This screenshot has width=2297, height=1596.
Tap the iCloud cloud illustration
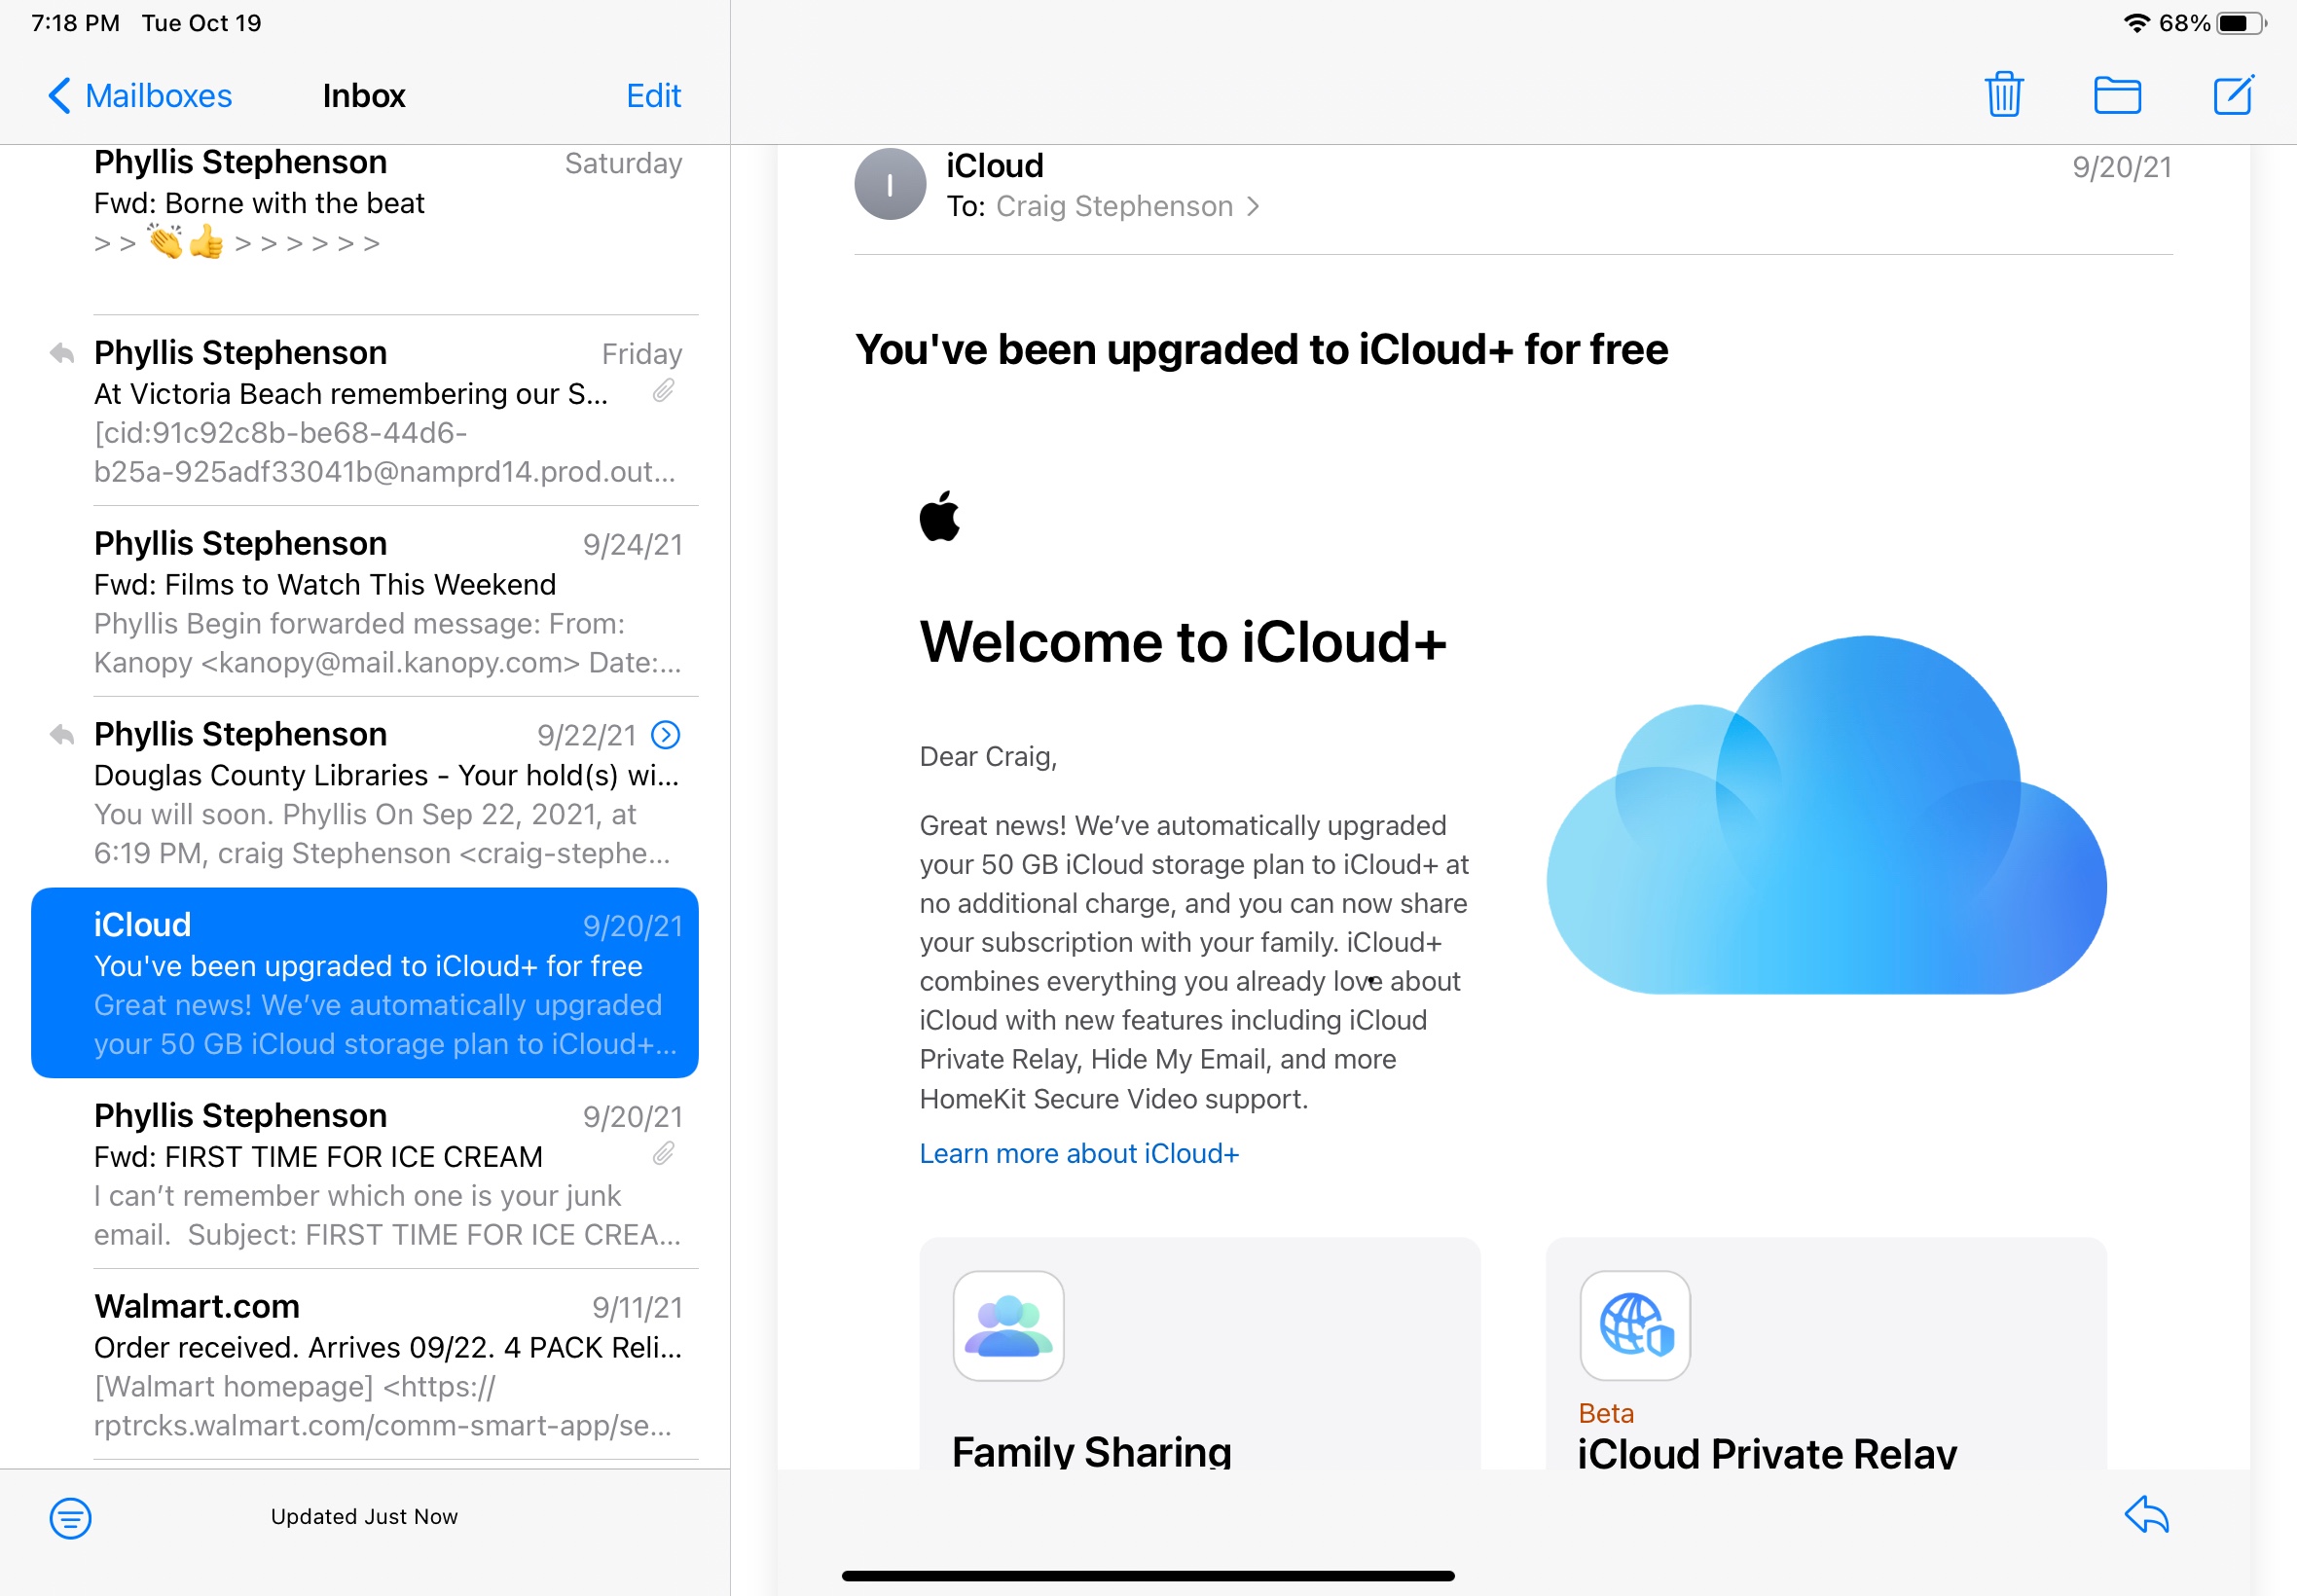tap(1826, 815)
